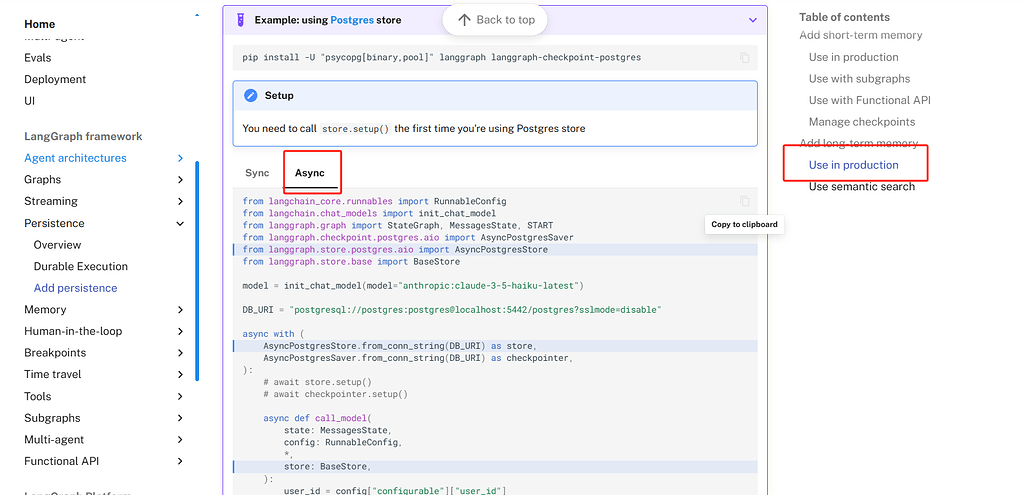Viewport: 1024px width, 495px height.
Task: Open the Human-in-the-loop entry in the sidebar
Action: tap(73, 331)
